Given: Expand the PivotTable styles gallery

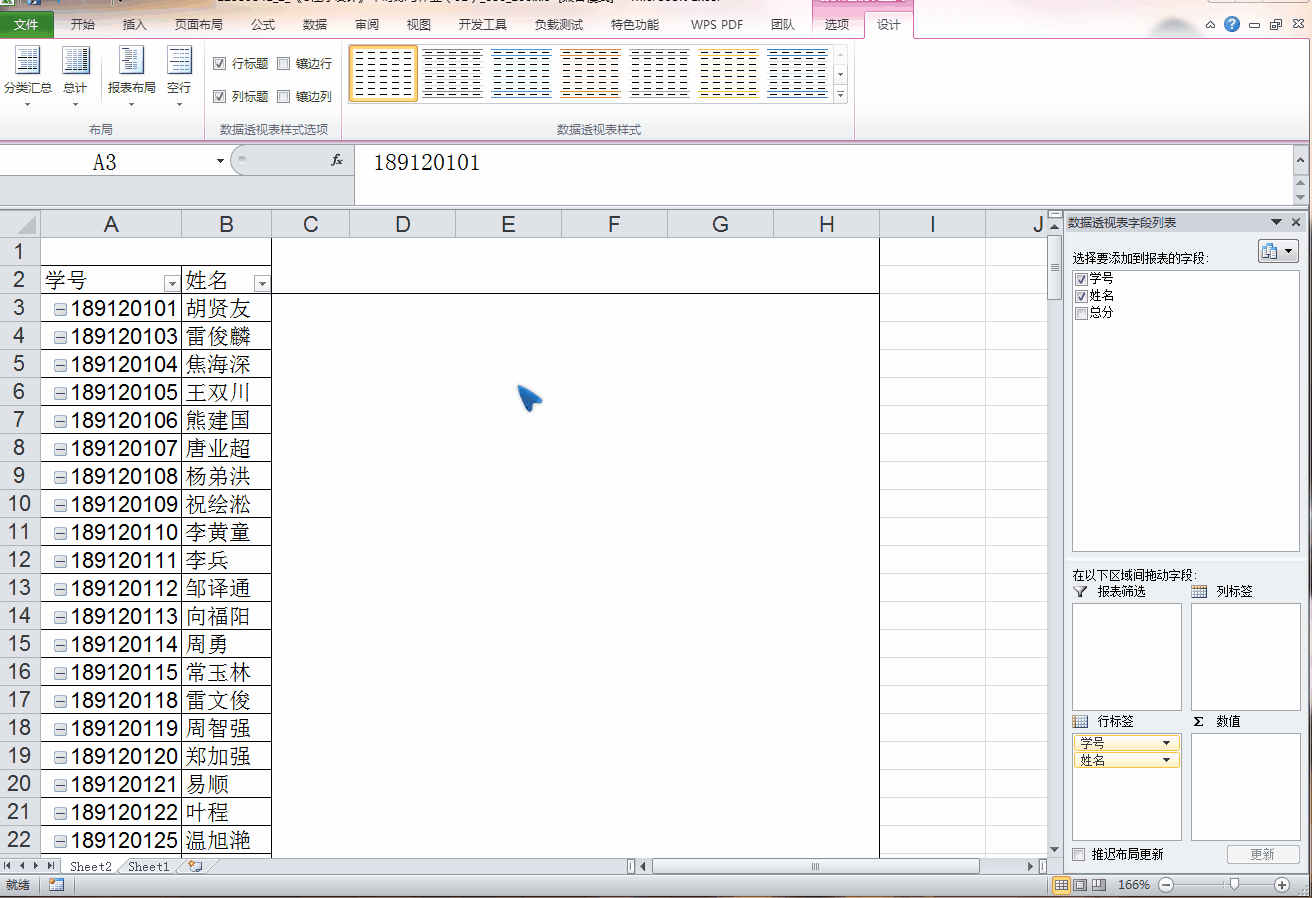Looking at the screenshot, I should point(840,95).
